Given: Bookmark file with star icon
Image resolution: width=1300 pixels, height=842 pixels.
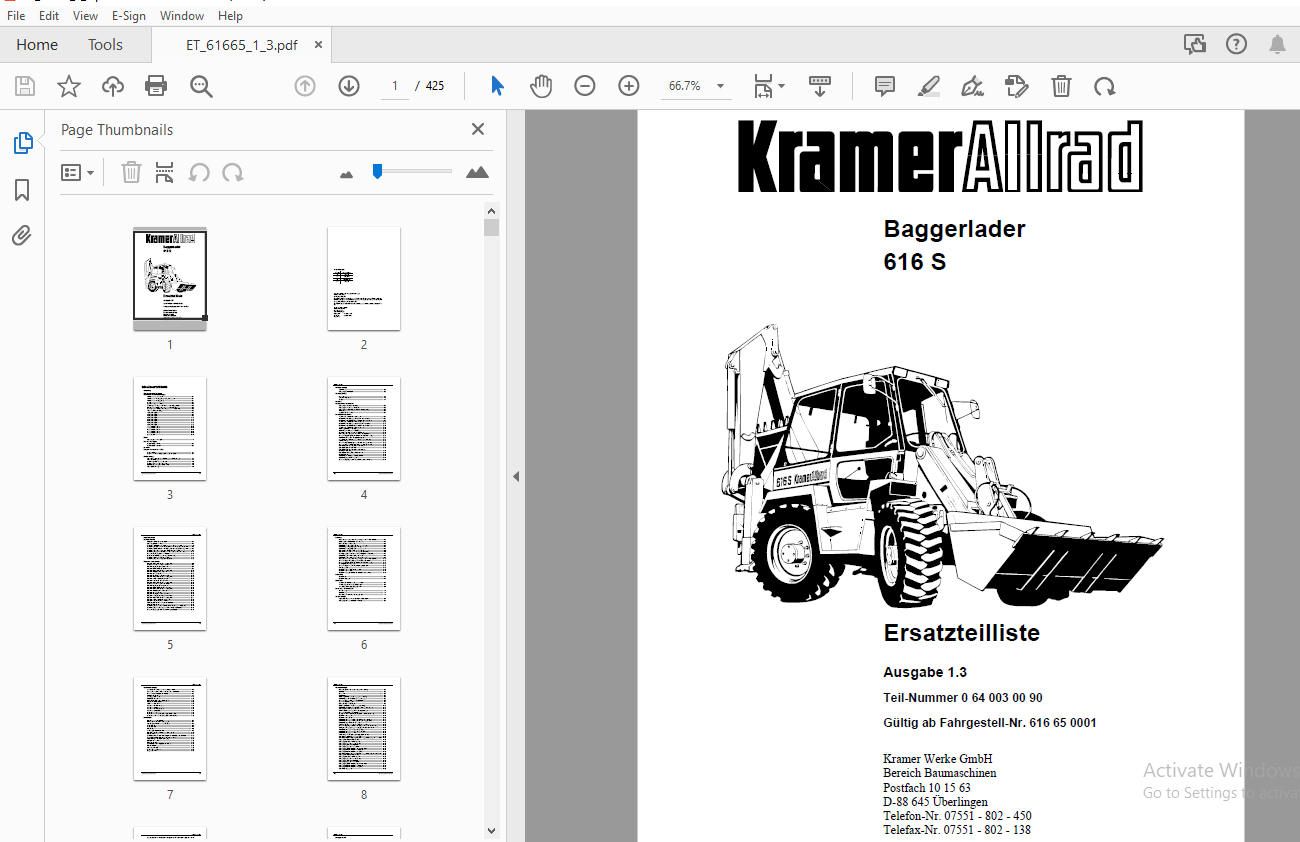Looking at the screenshot, I should 69,86.
